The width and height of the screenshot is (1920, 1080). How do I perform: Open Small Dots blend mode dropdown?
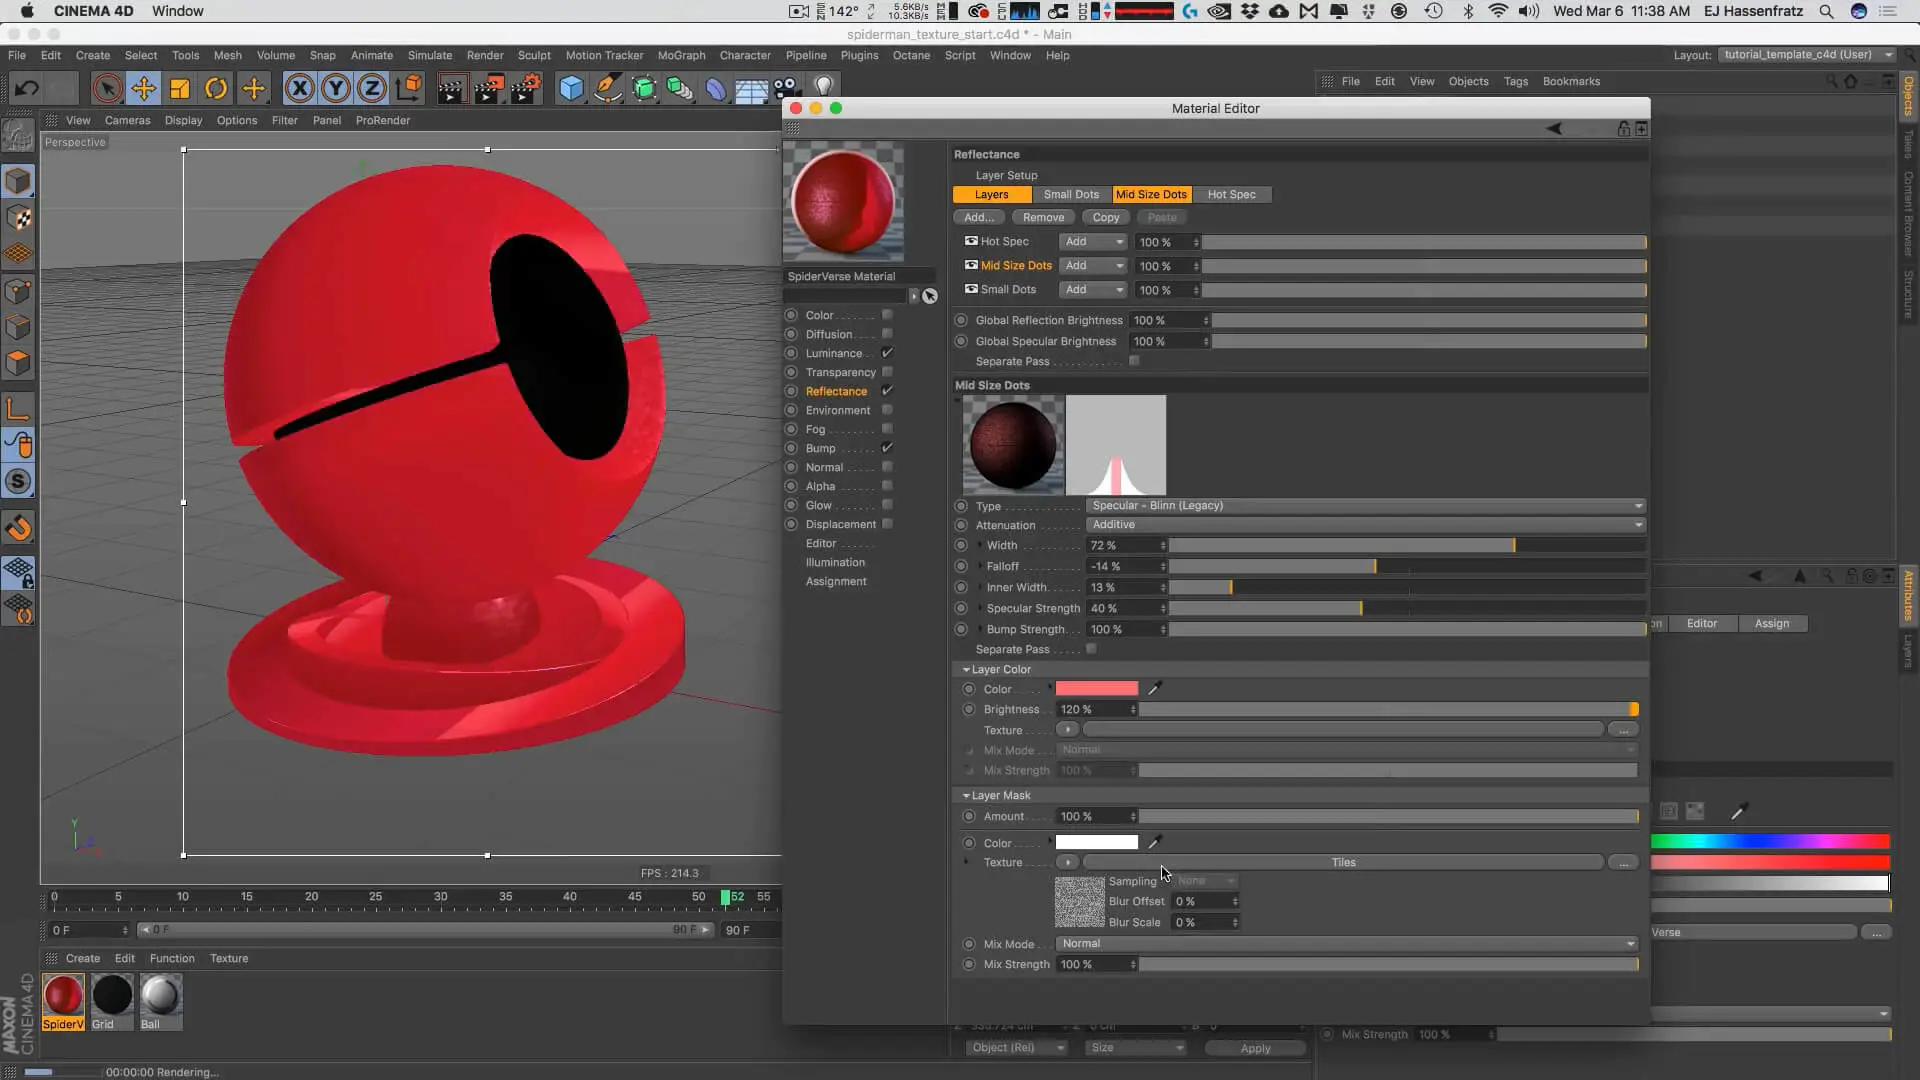[x=1093, y=289]
